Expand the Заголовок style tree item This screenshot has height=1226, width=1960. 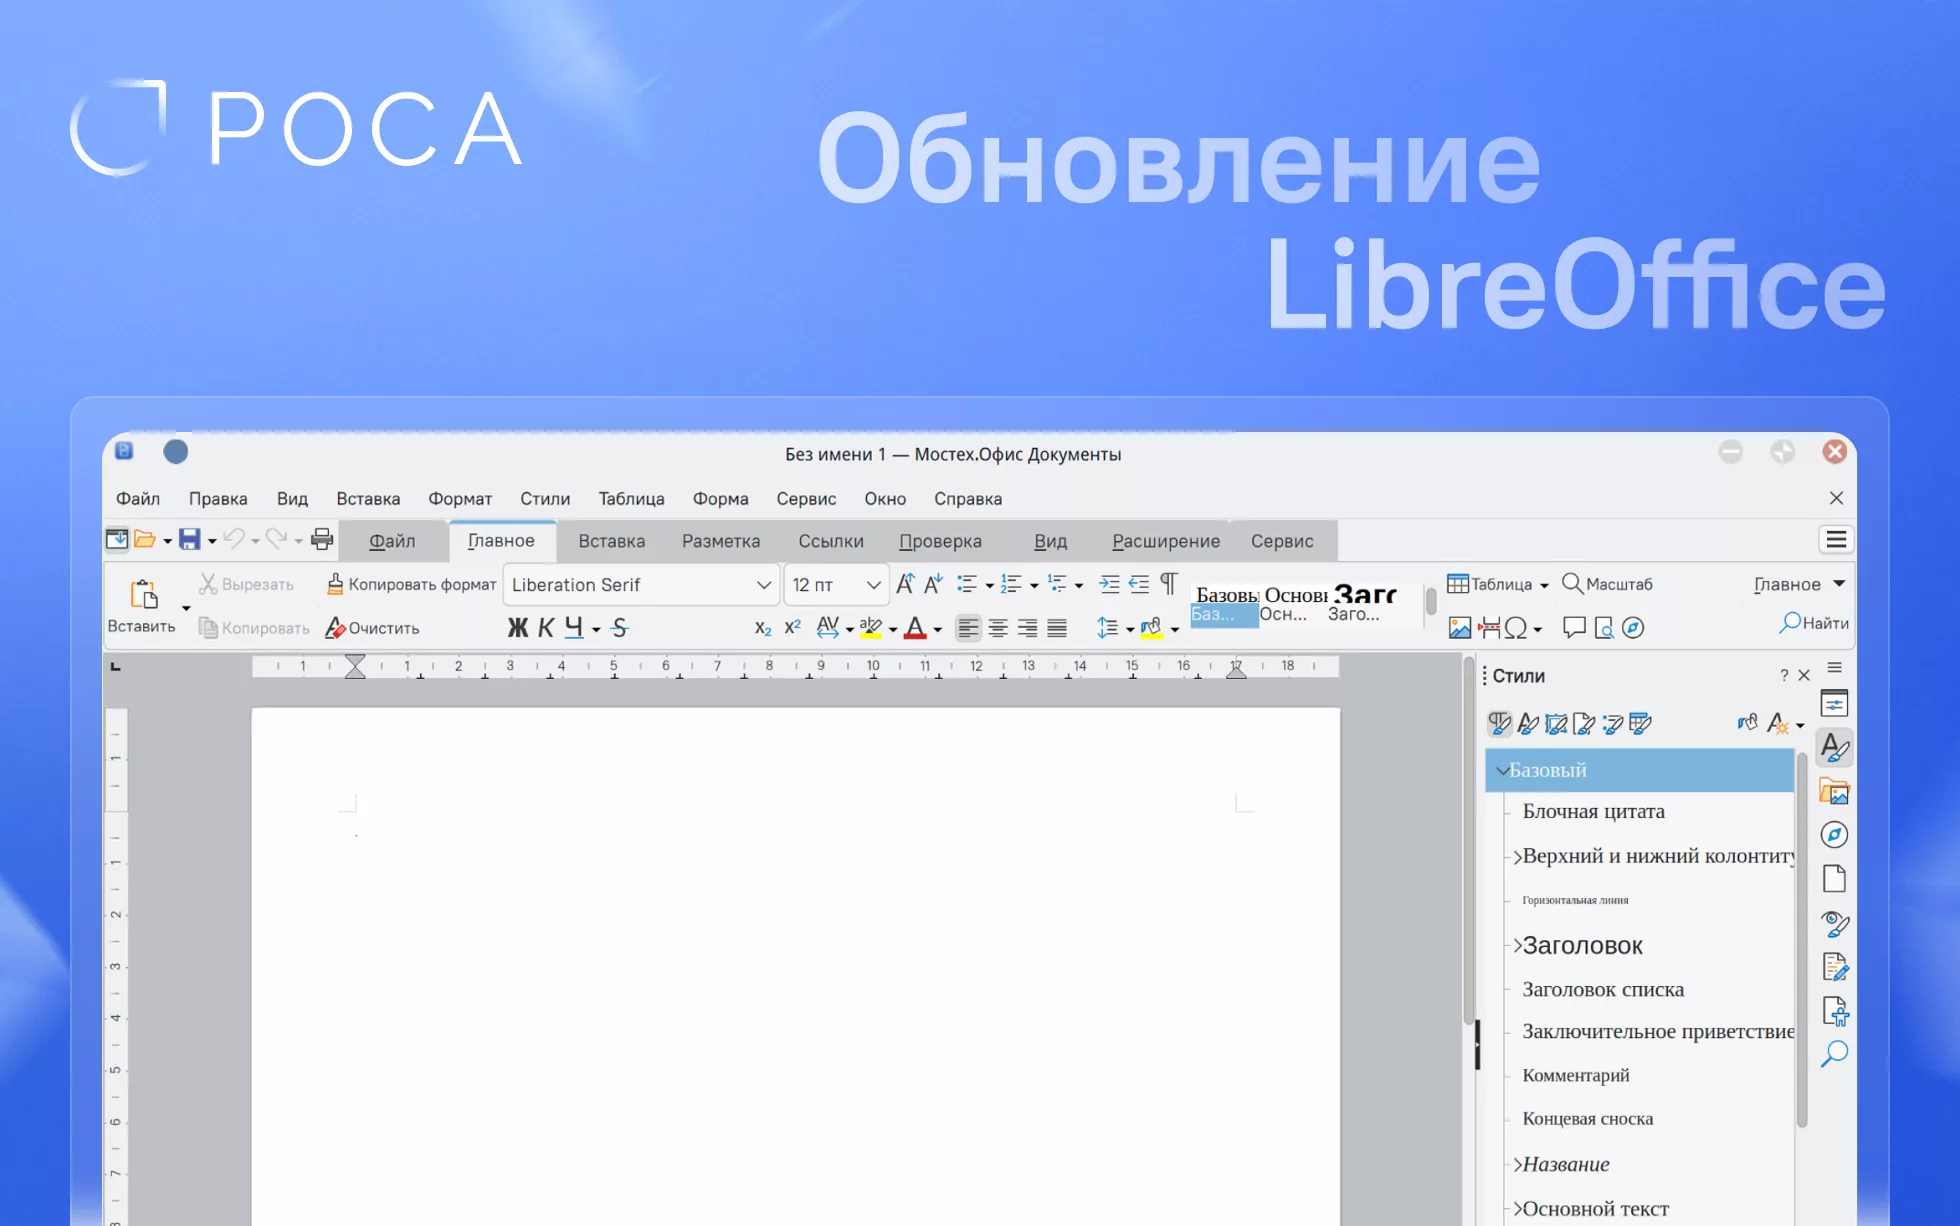pos(1517,945)
